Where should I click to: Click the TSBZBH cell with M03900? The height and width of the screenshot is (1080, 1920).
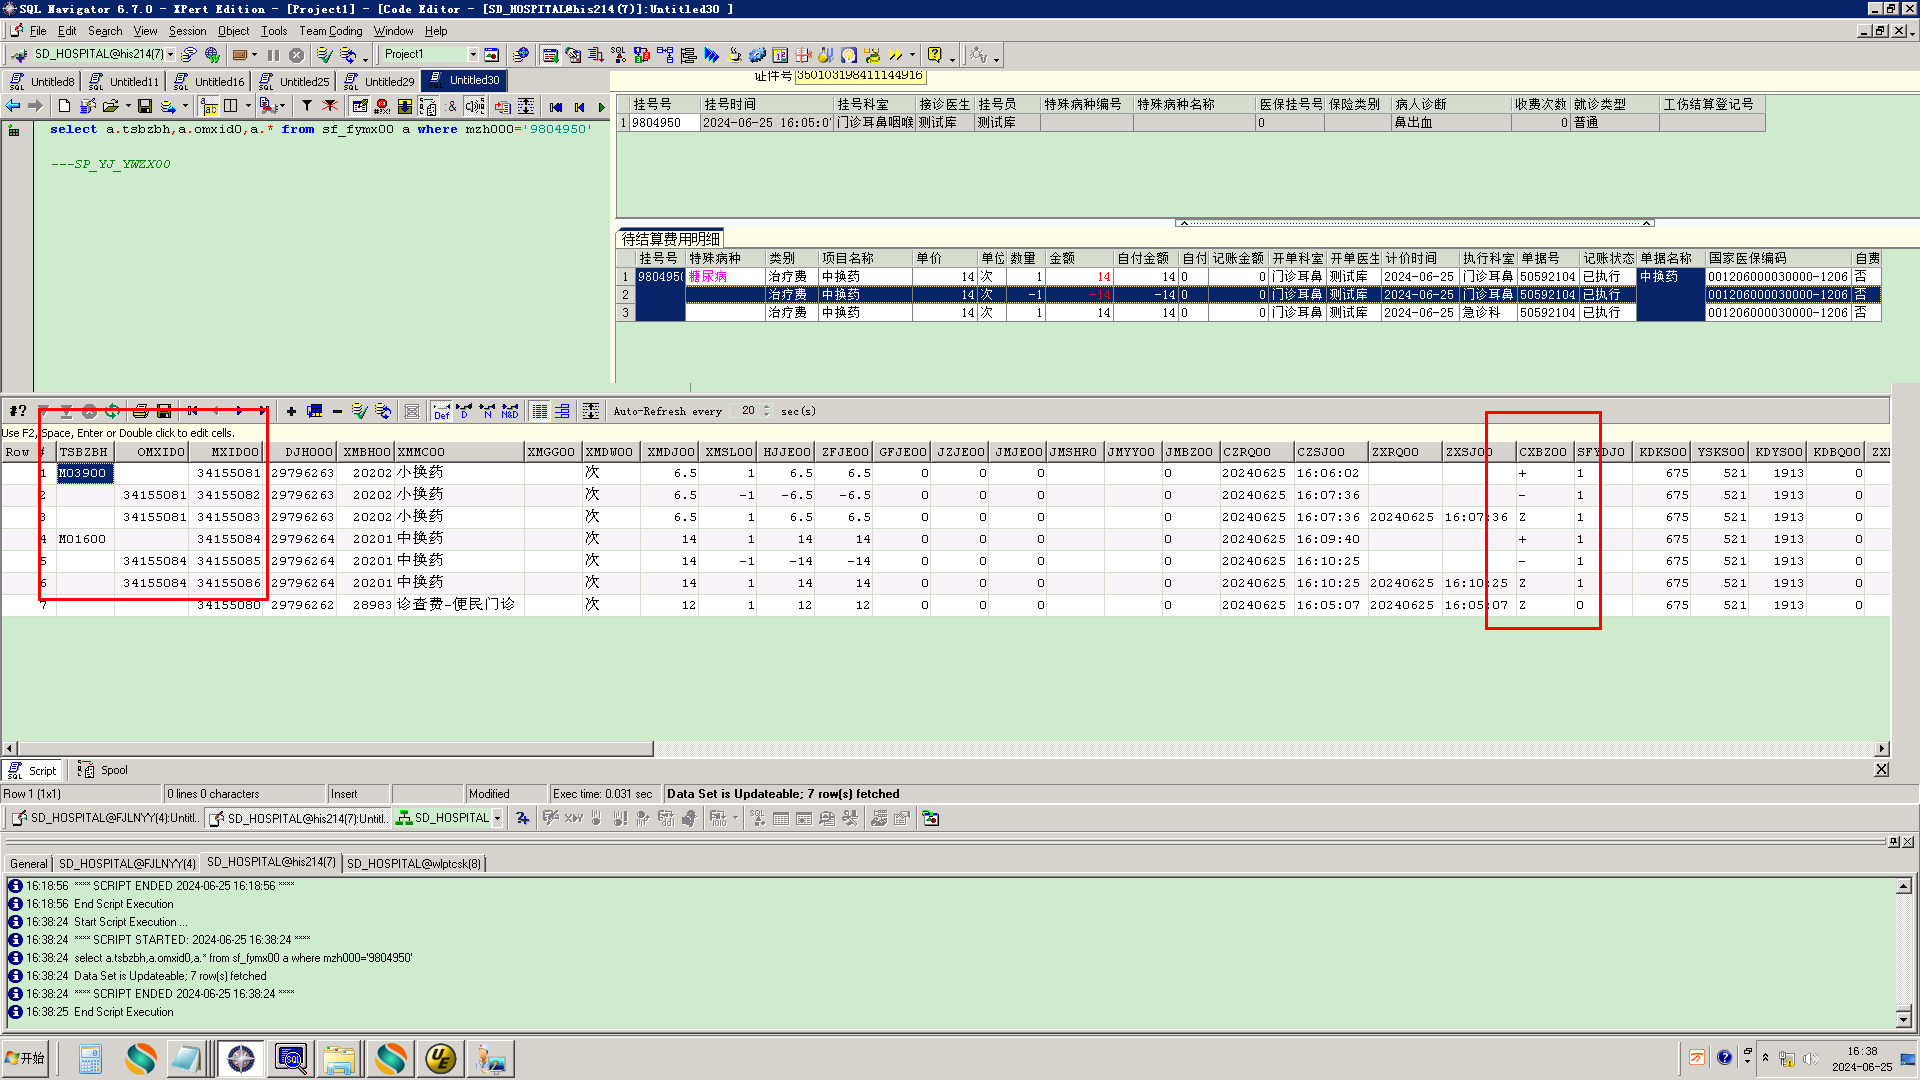point(84,473)
